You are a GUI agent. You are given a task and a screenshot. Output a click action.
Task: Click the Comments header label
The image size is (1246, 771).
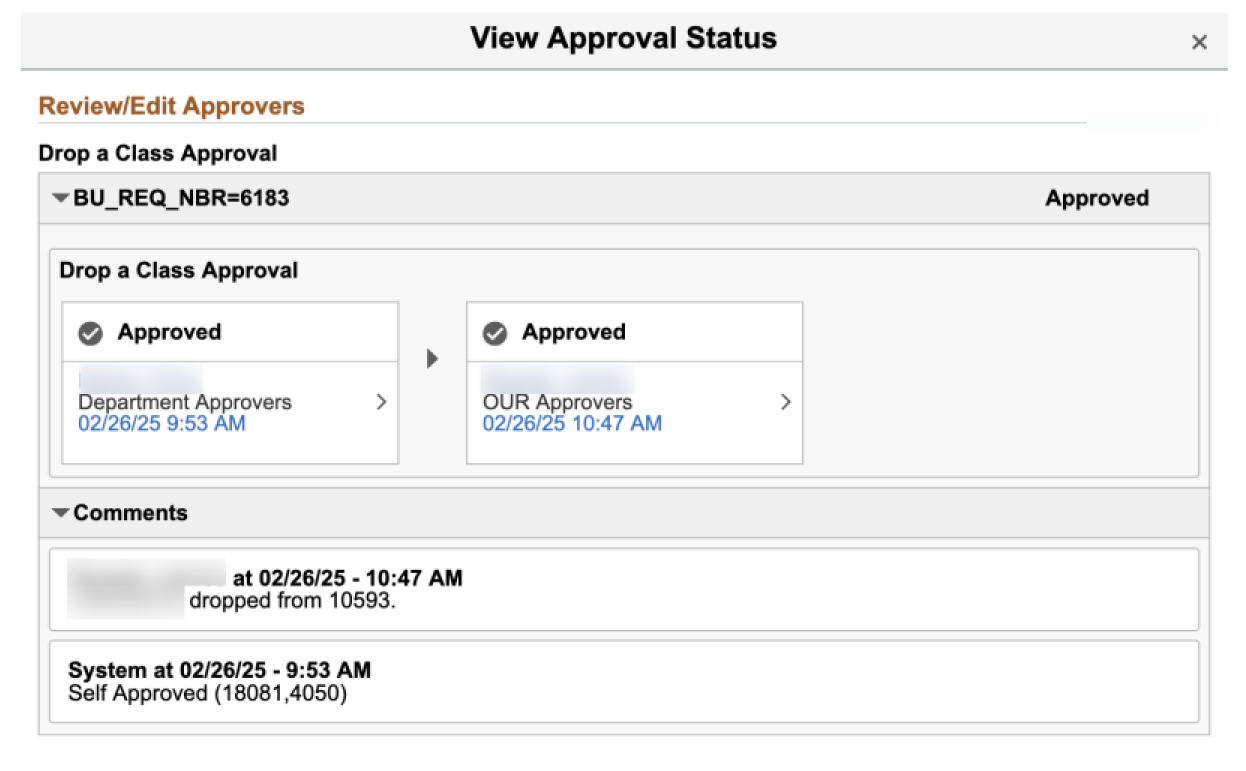pyautogui.click(x=130, y=513)
